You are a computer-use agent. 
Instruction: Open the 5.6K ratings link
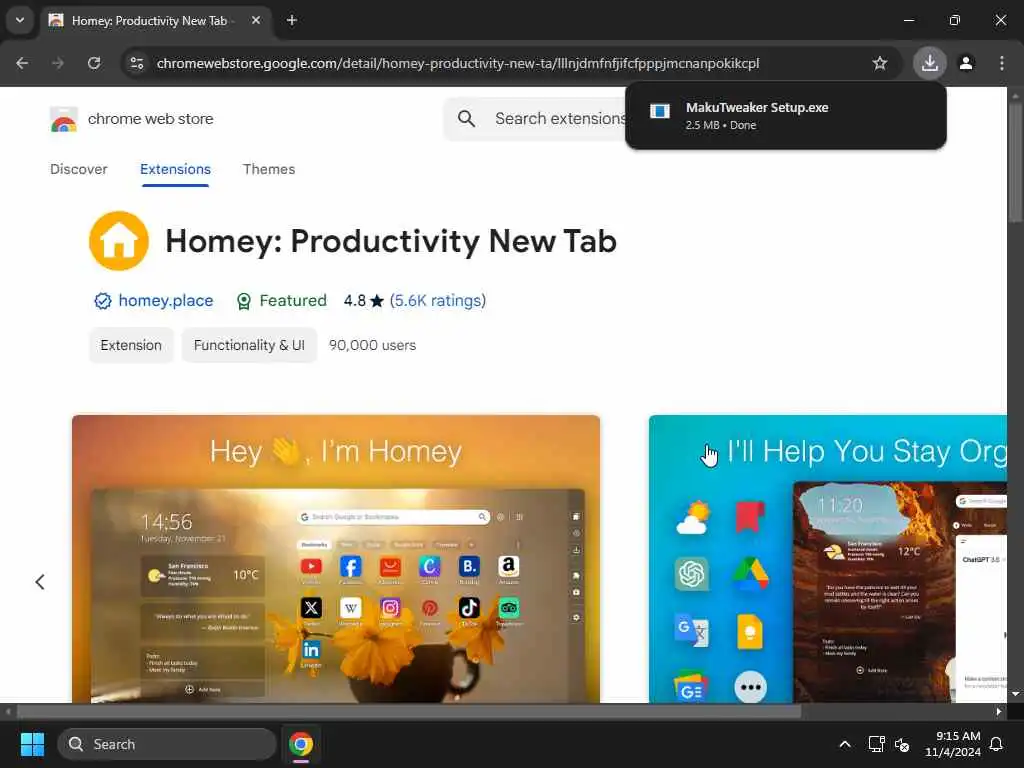[438, 300]
